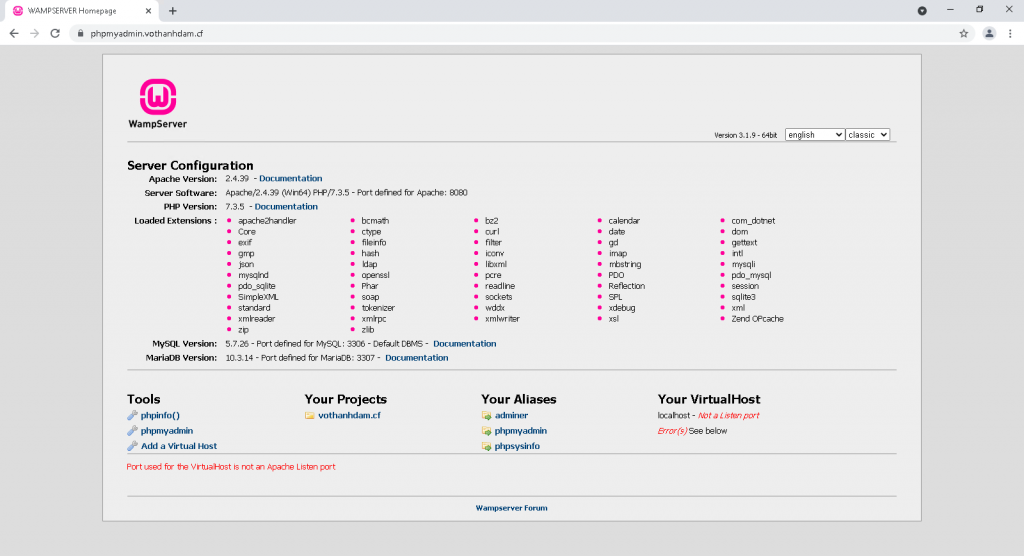Open Chrome's three-dot menu

coord(1010,33)
